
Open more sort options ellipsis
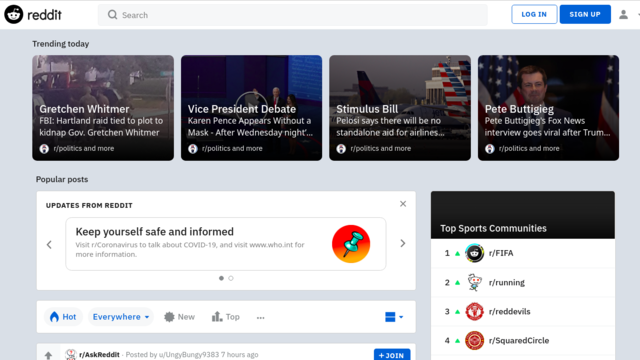point(260,317)
